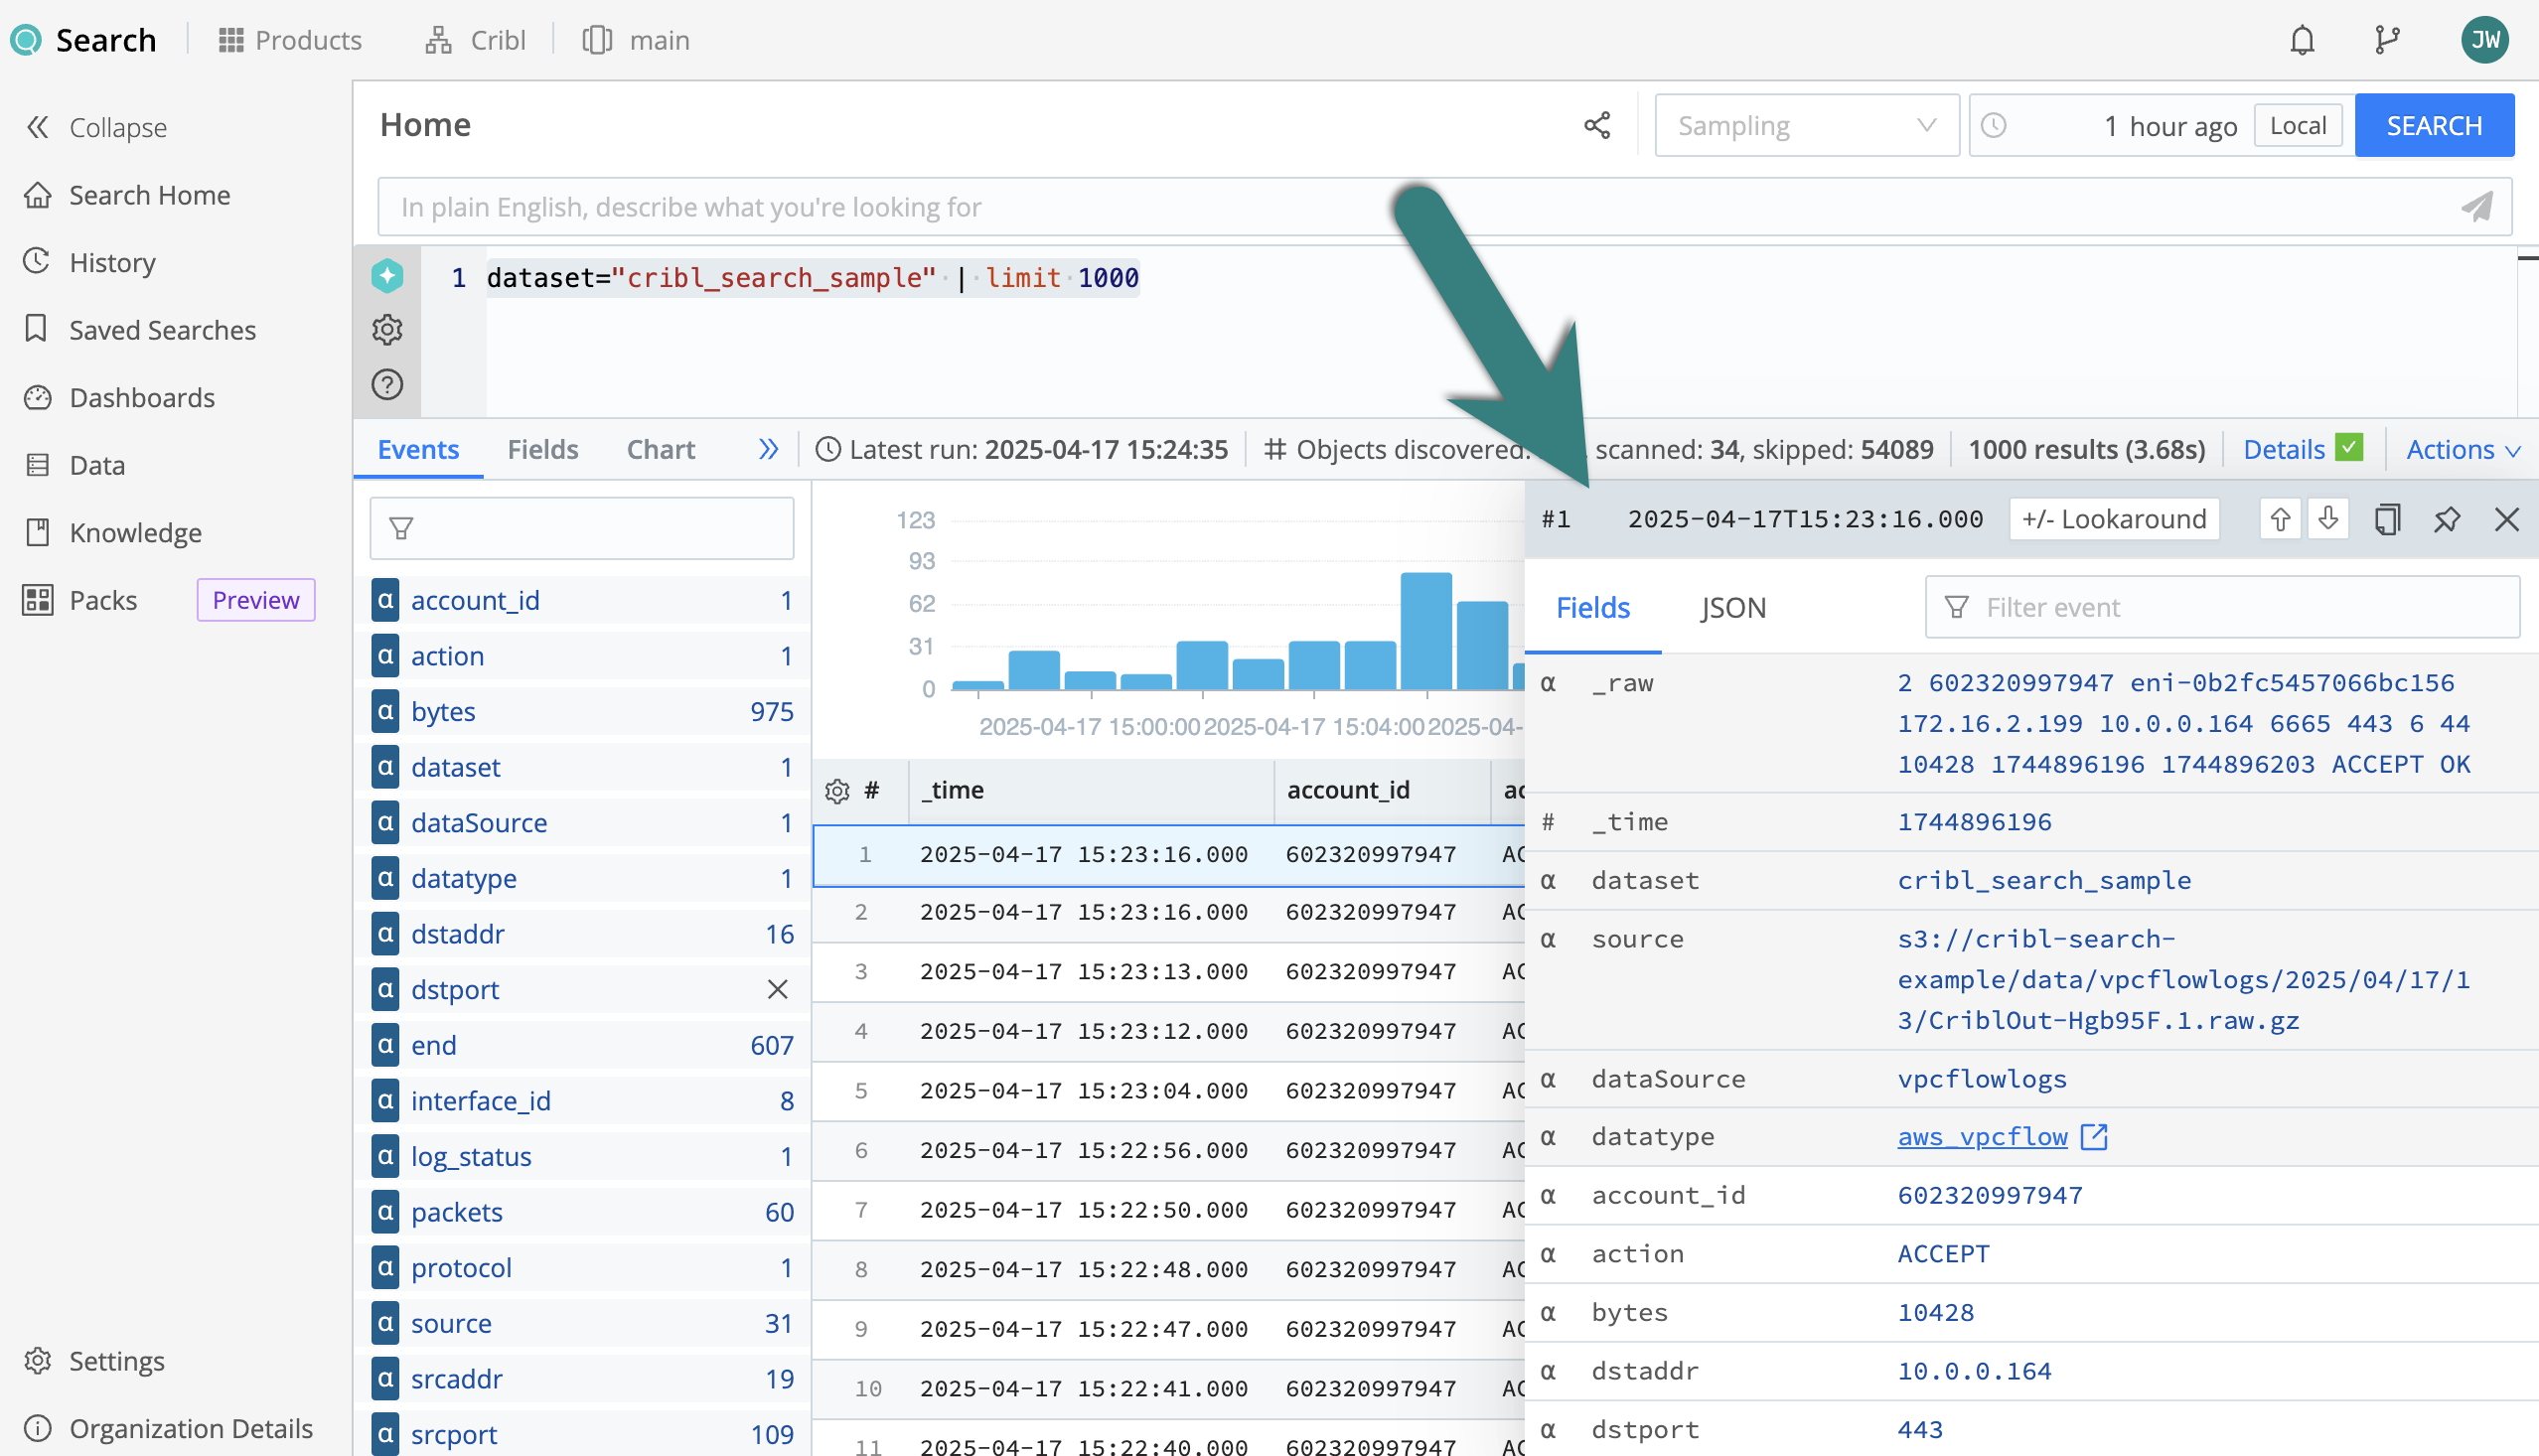Open the main workspace selector
The image size is (2539, 1456).
tap(636, 40)
